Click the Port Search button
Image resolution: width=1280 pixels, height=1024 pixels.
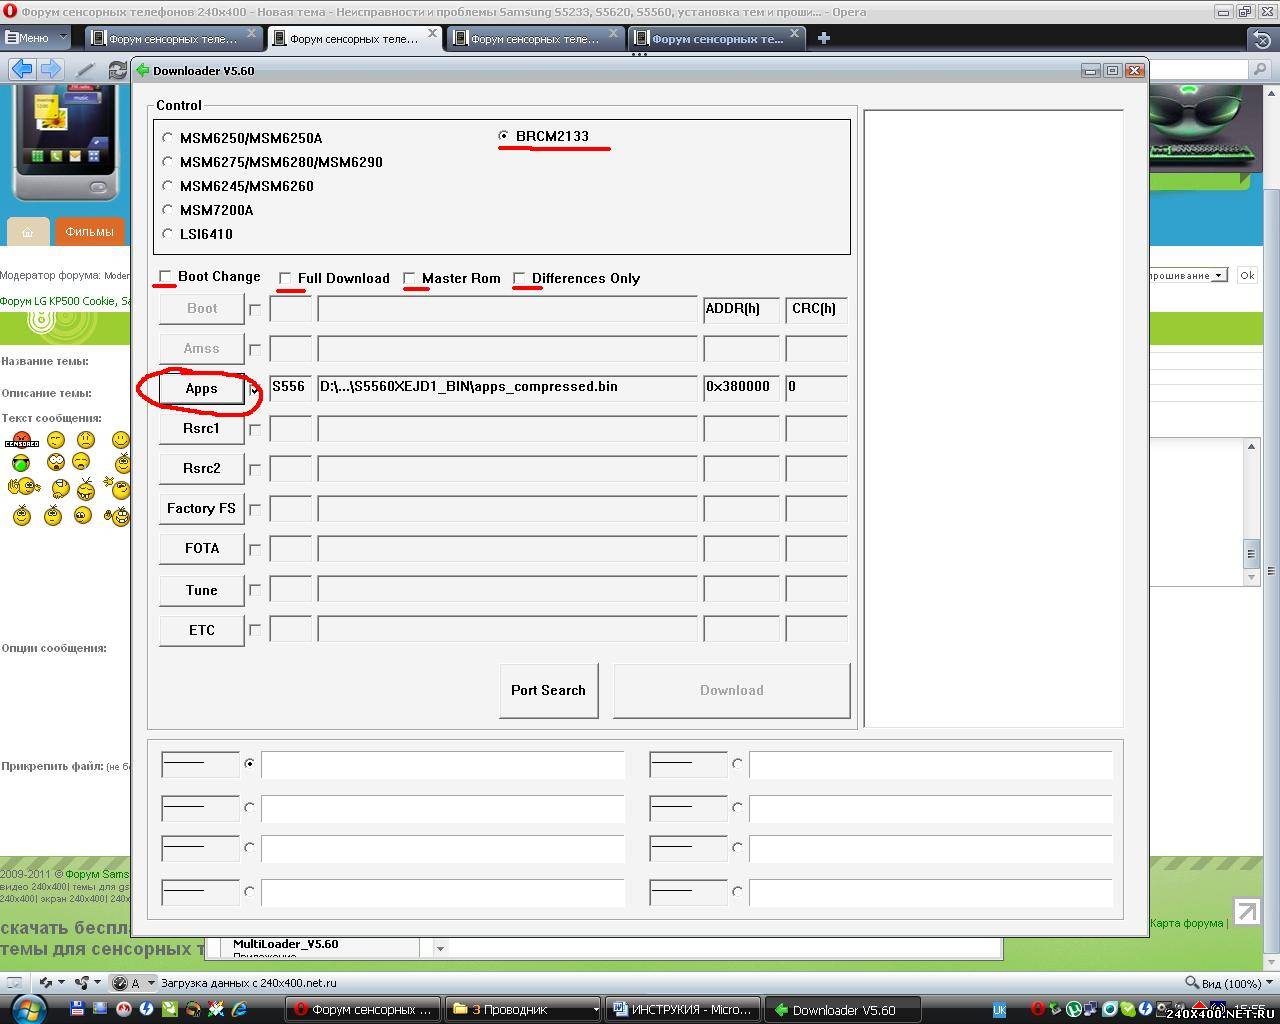point(548,690)
